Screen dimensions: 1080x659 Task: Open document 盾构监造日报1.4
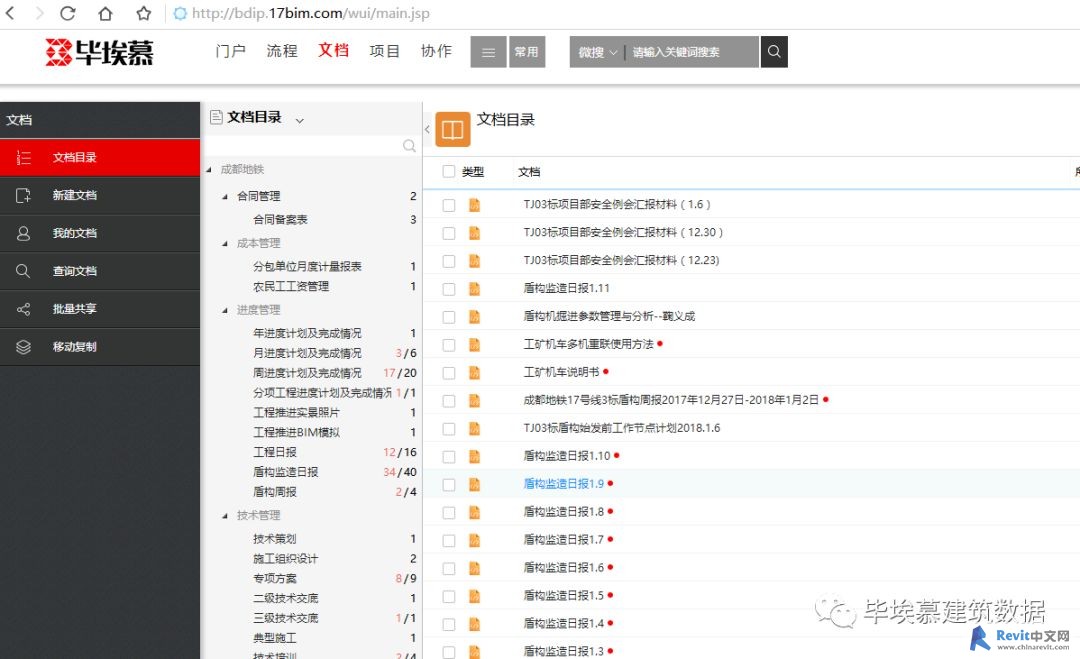[x=563, y=624]
